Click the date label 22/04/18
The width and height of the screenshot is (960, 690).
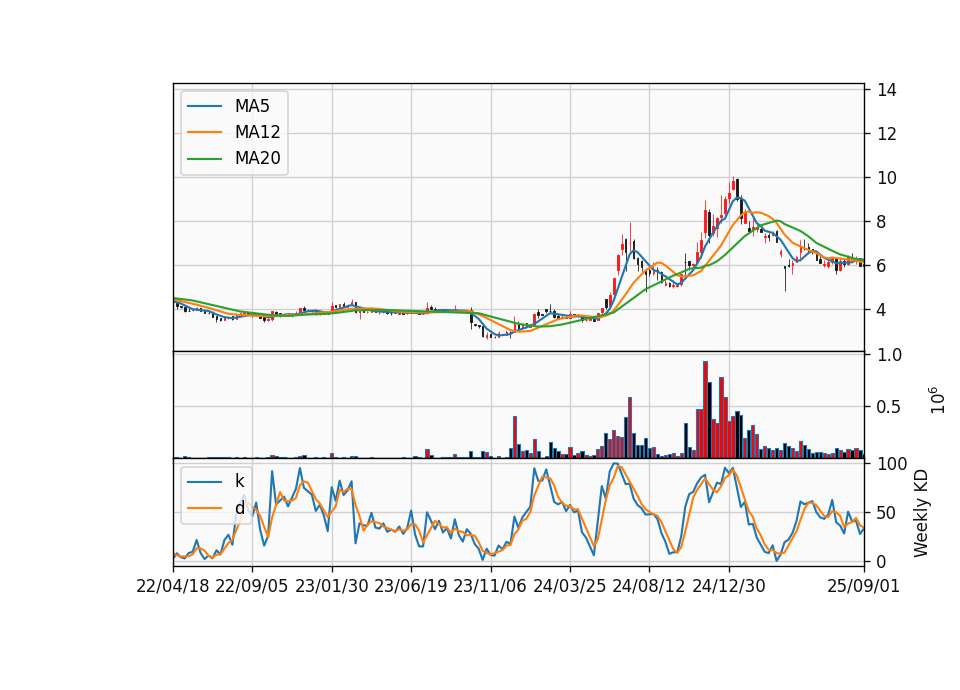[173, 586]
